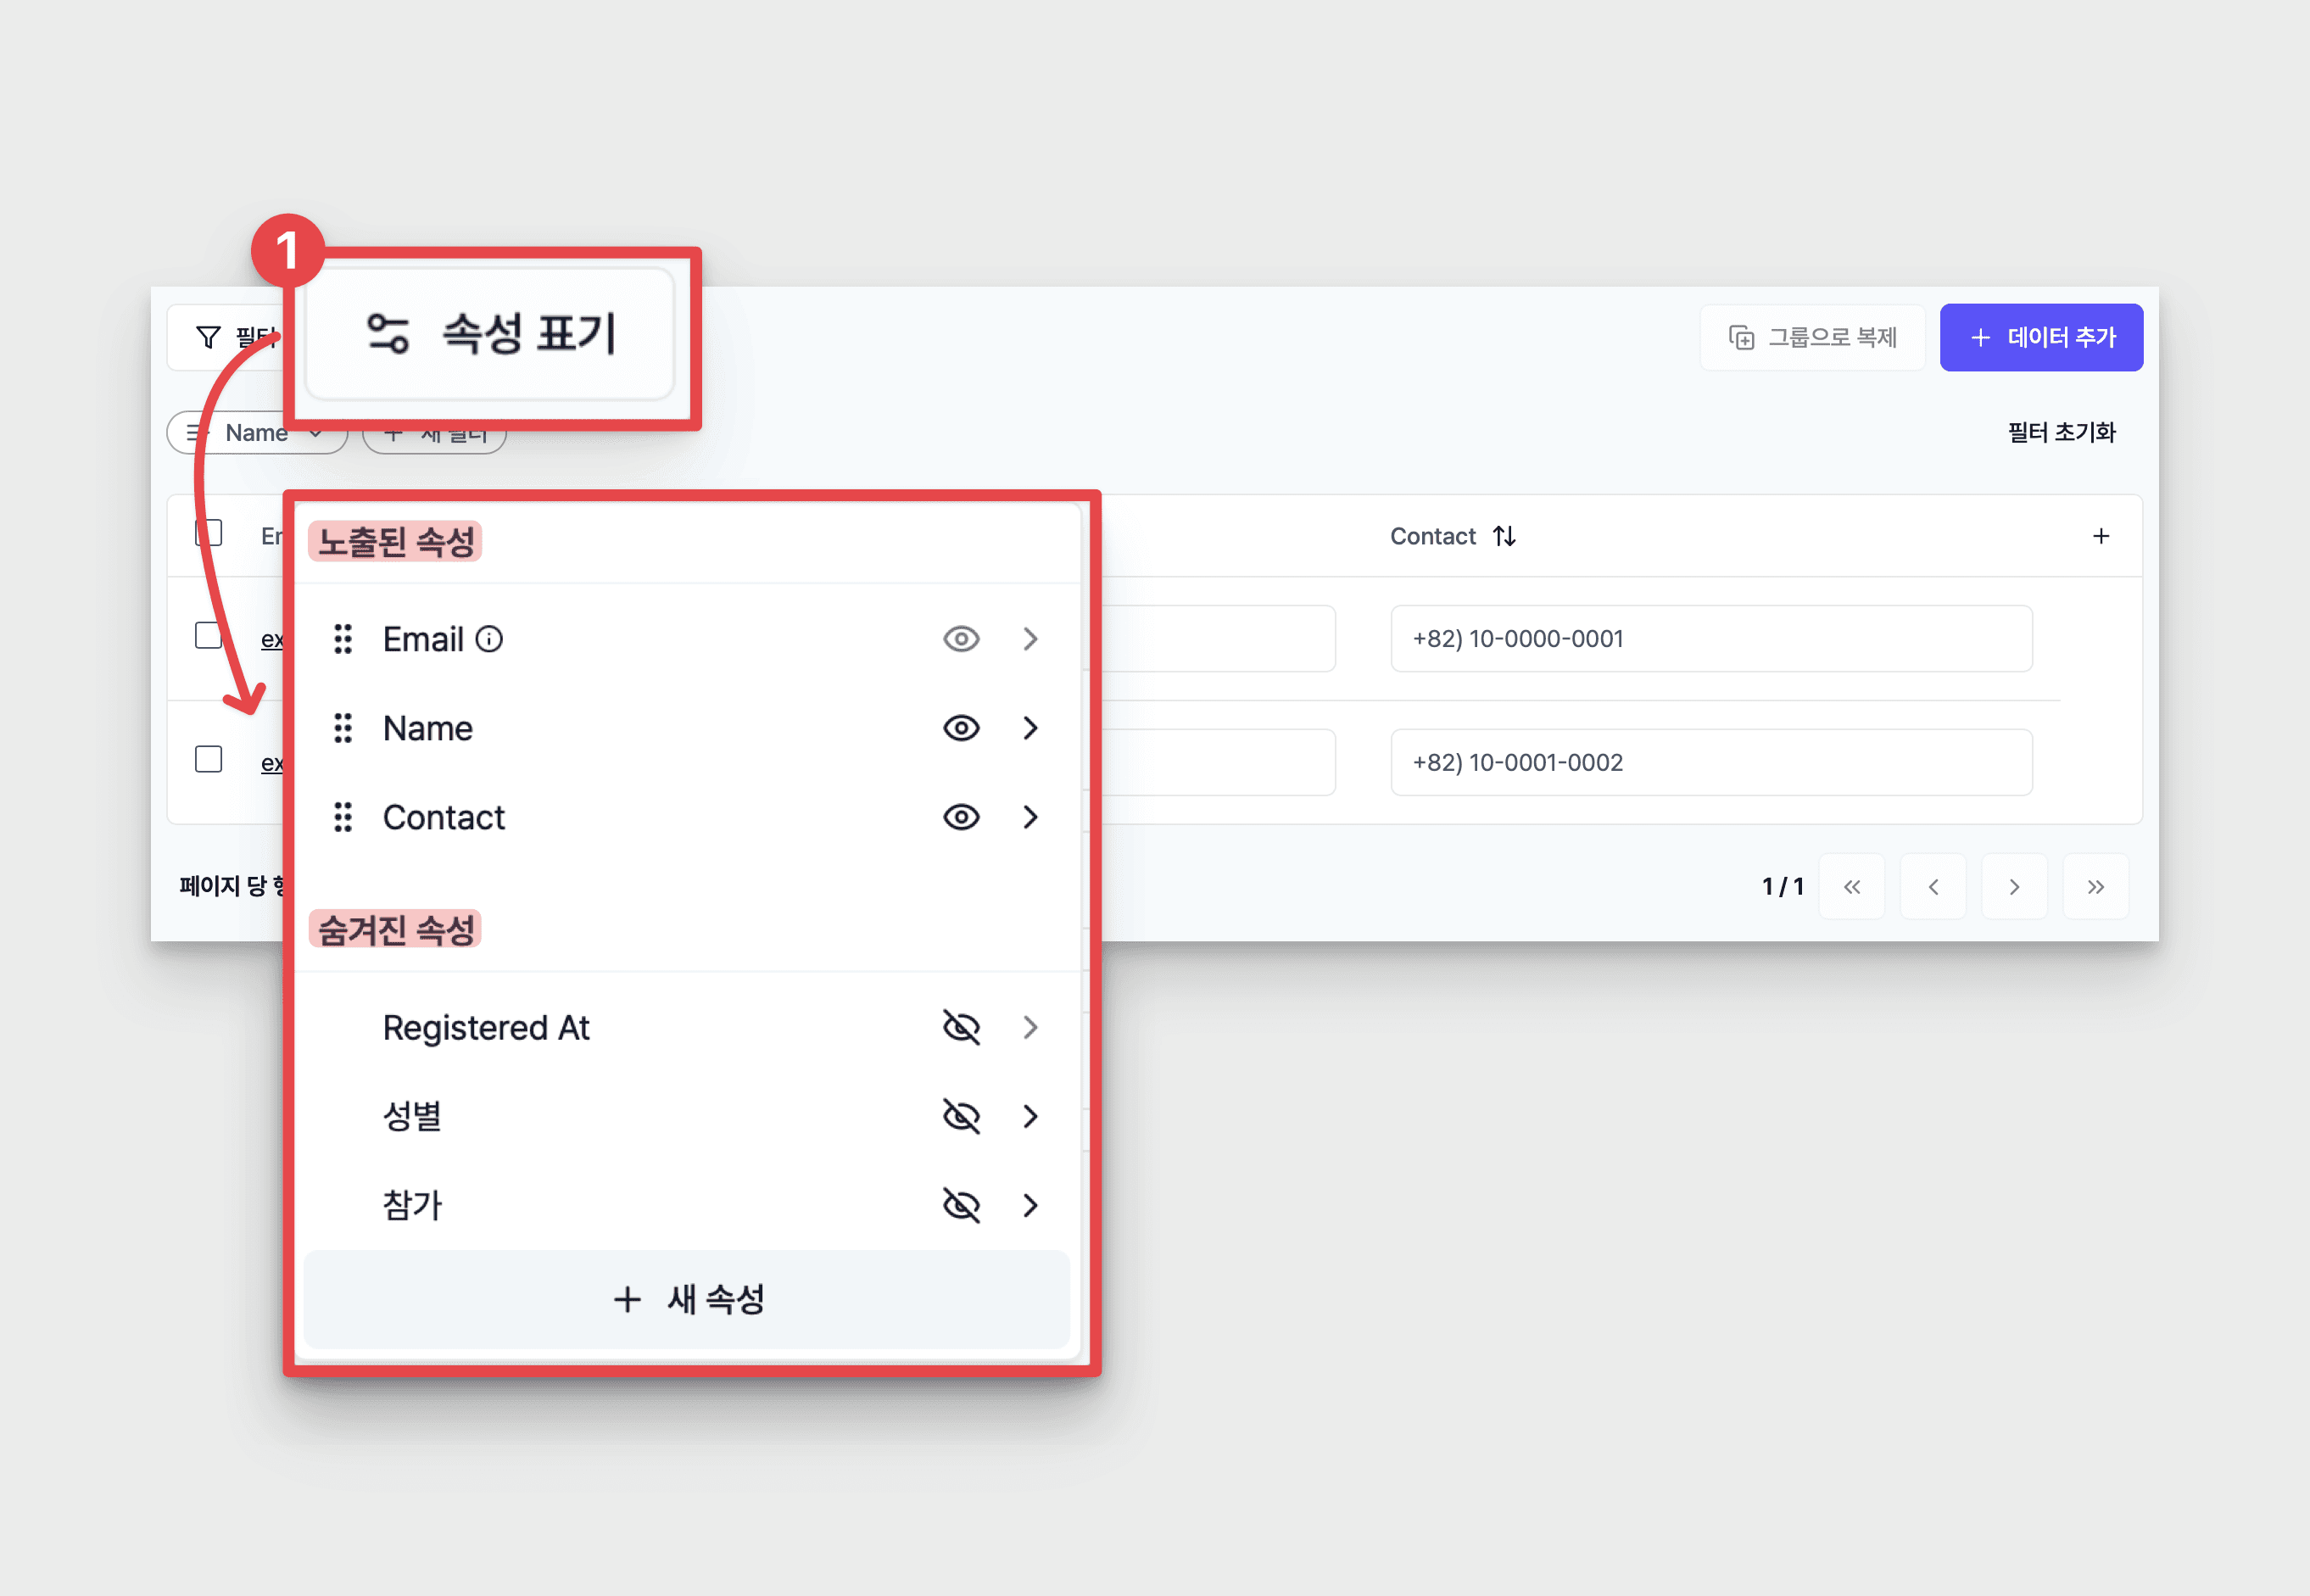Show the Registered At hidden property

(961, 1027)
